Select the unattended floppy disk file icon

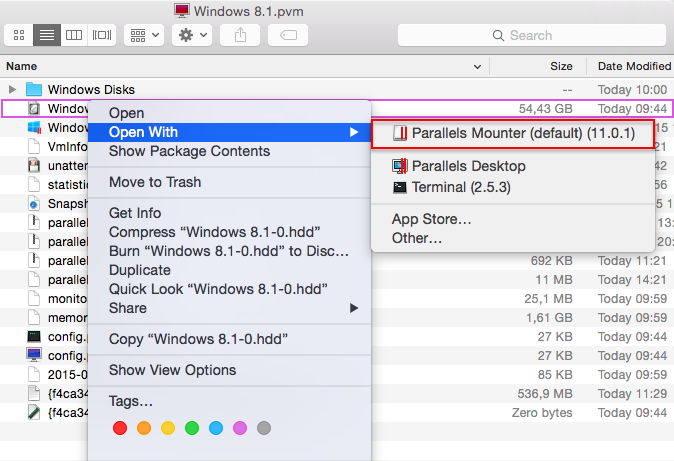[x=34, y=165]
